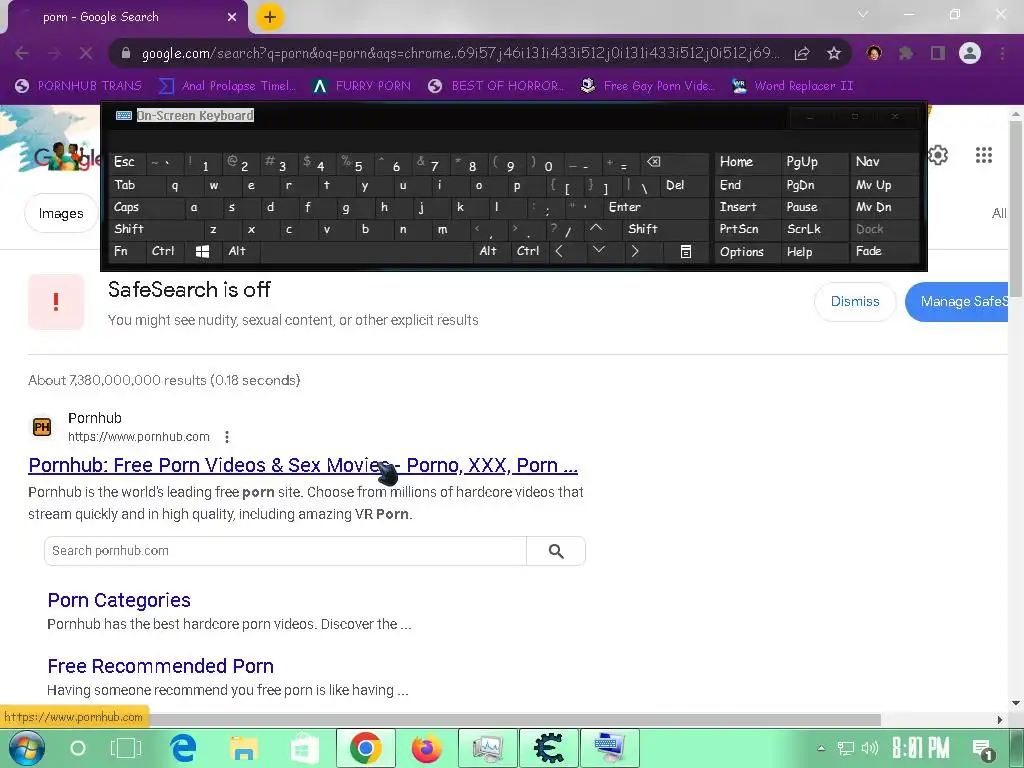Open a new tab with the plus button
The height and width of the screenshot is (768, 1024).
point(270,17)
